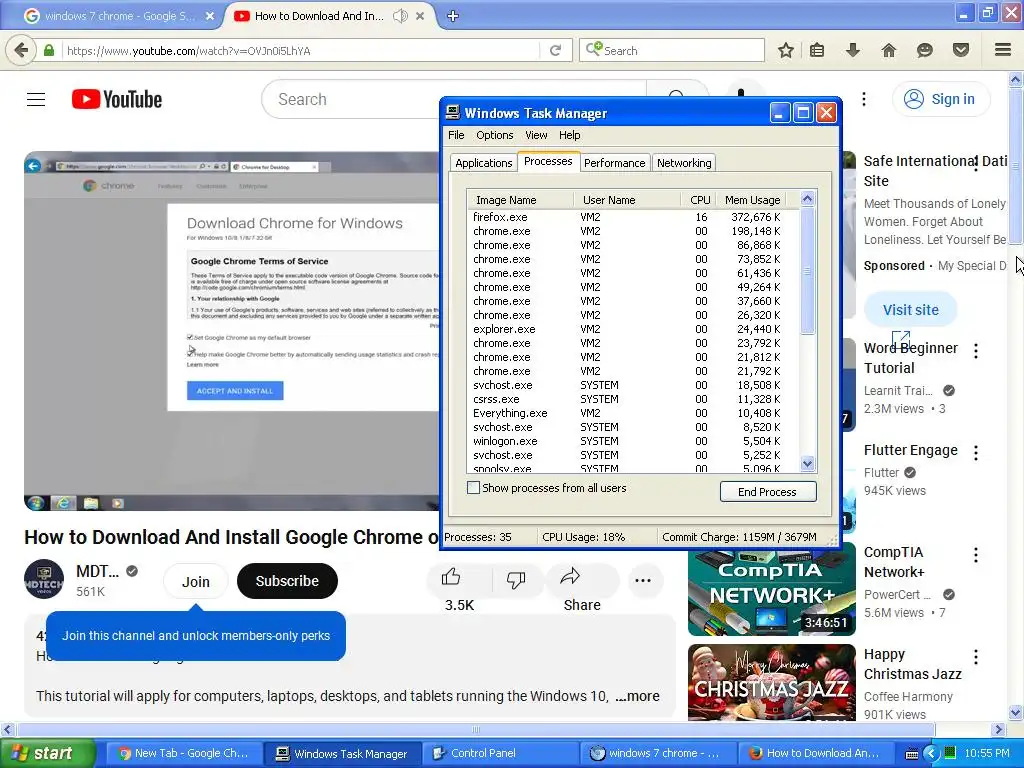The image size is (1024, 768).
Task: Select the csrss.exe process row
Action: pyautogui.click(x=633, y=399)
